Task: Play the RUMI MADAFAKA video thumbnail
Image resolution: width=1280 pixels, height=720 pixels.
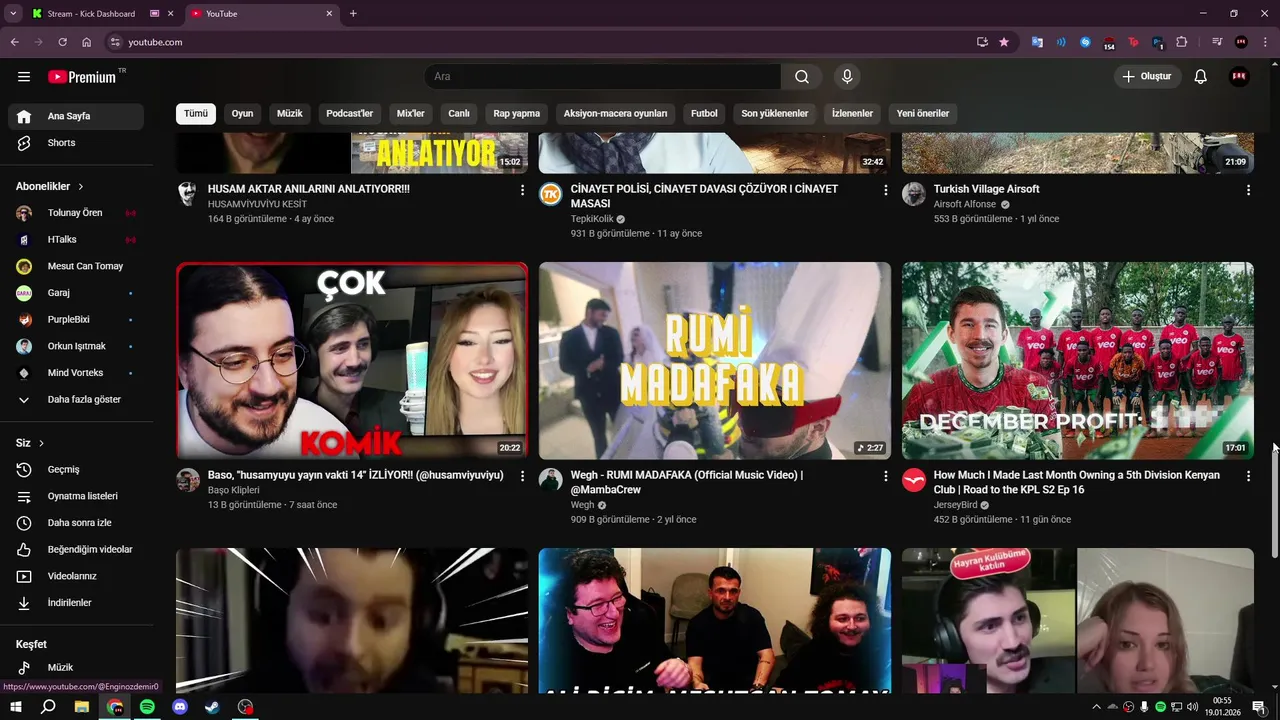Action: pyautogui.click(x=715, y=361)
